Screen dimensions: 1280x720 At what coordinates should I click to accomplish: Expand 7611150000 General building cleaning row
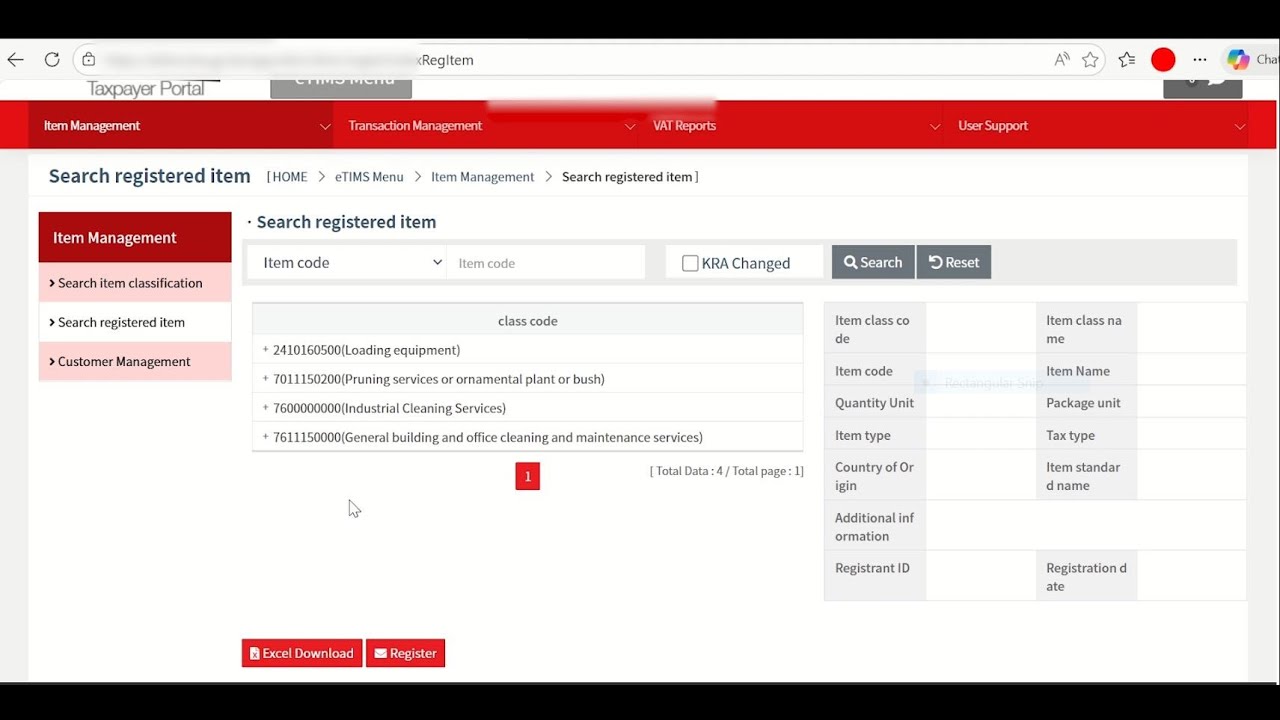pos(266,437)
